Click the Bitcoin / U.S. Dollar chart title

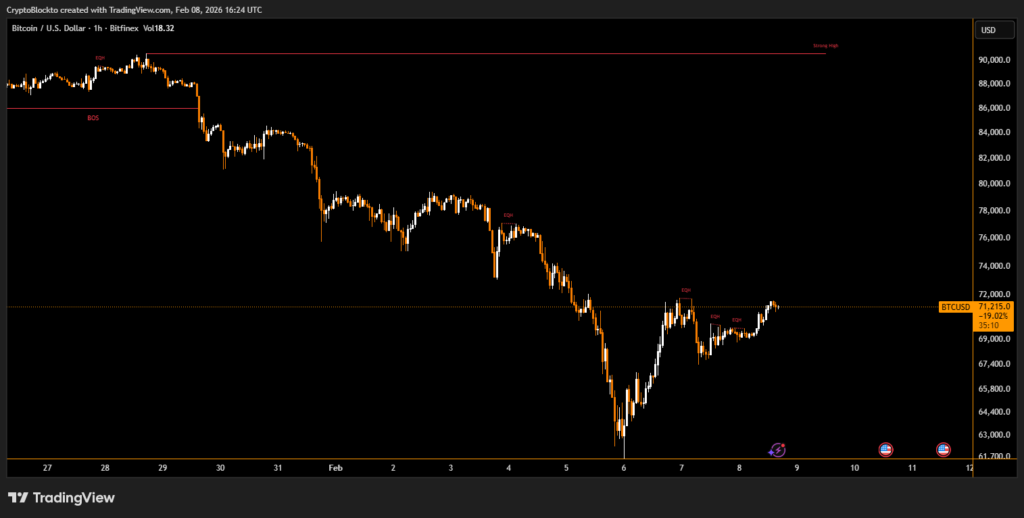point(50,28)
